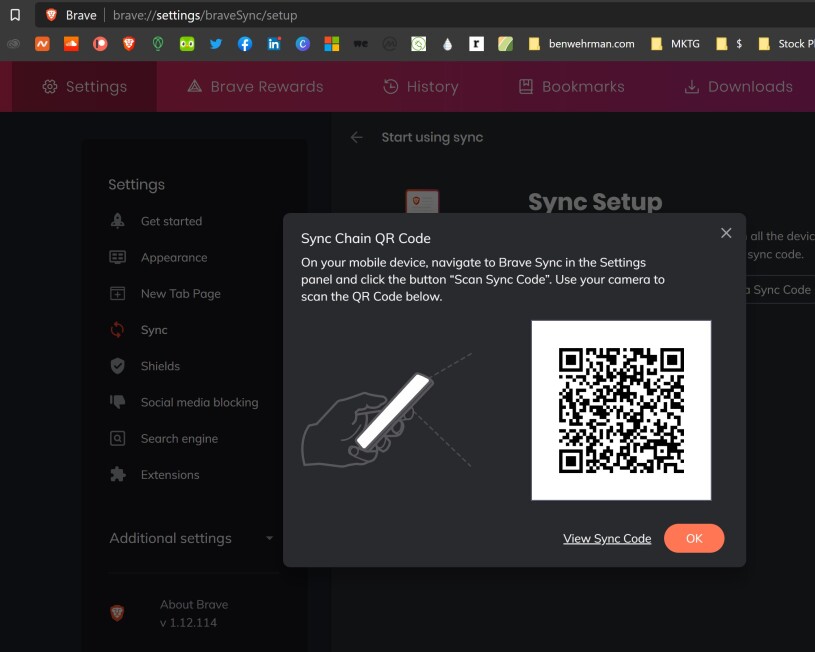Close the Sync Chain QR Code dialog
This screenshot has width=815, height=652.
pos(726,233)
